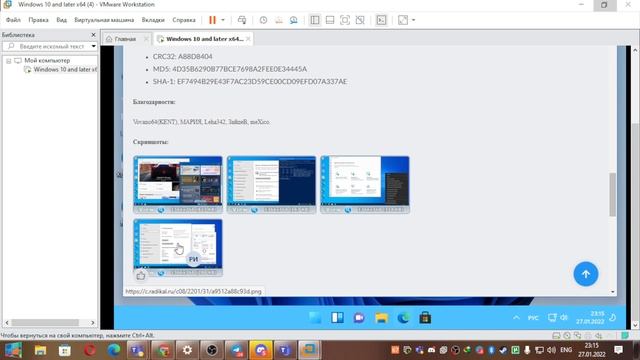The height and width of the screenshot is (360, 640).
Task: Click the library search input field
Action: 48,46
